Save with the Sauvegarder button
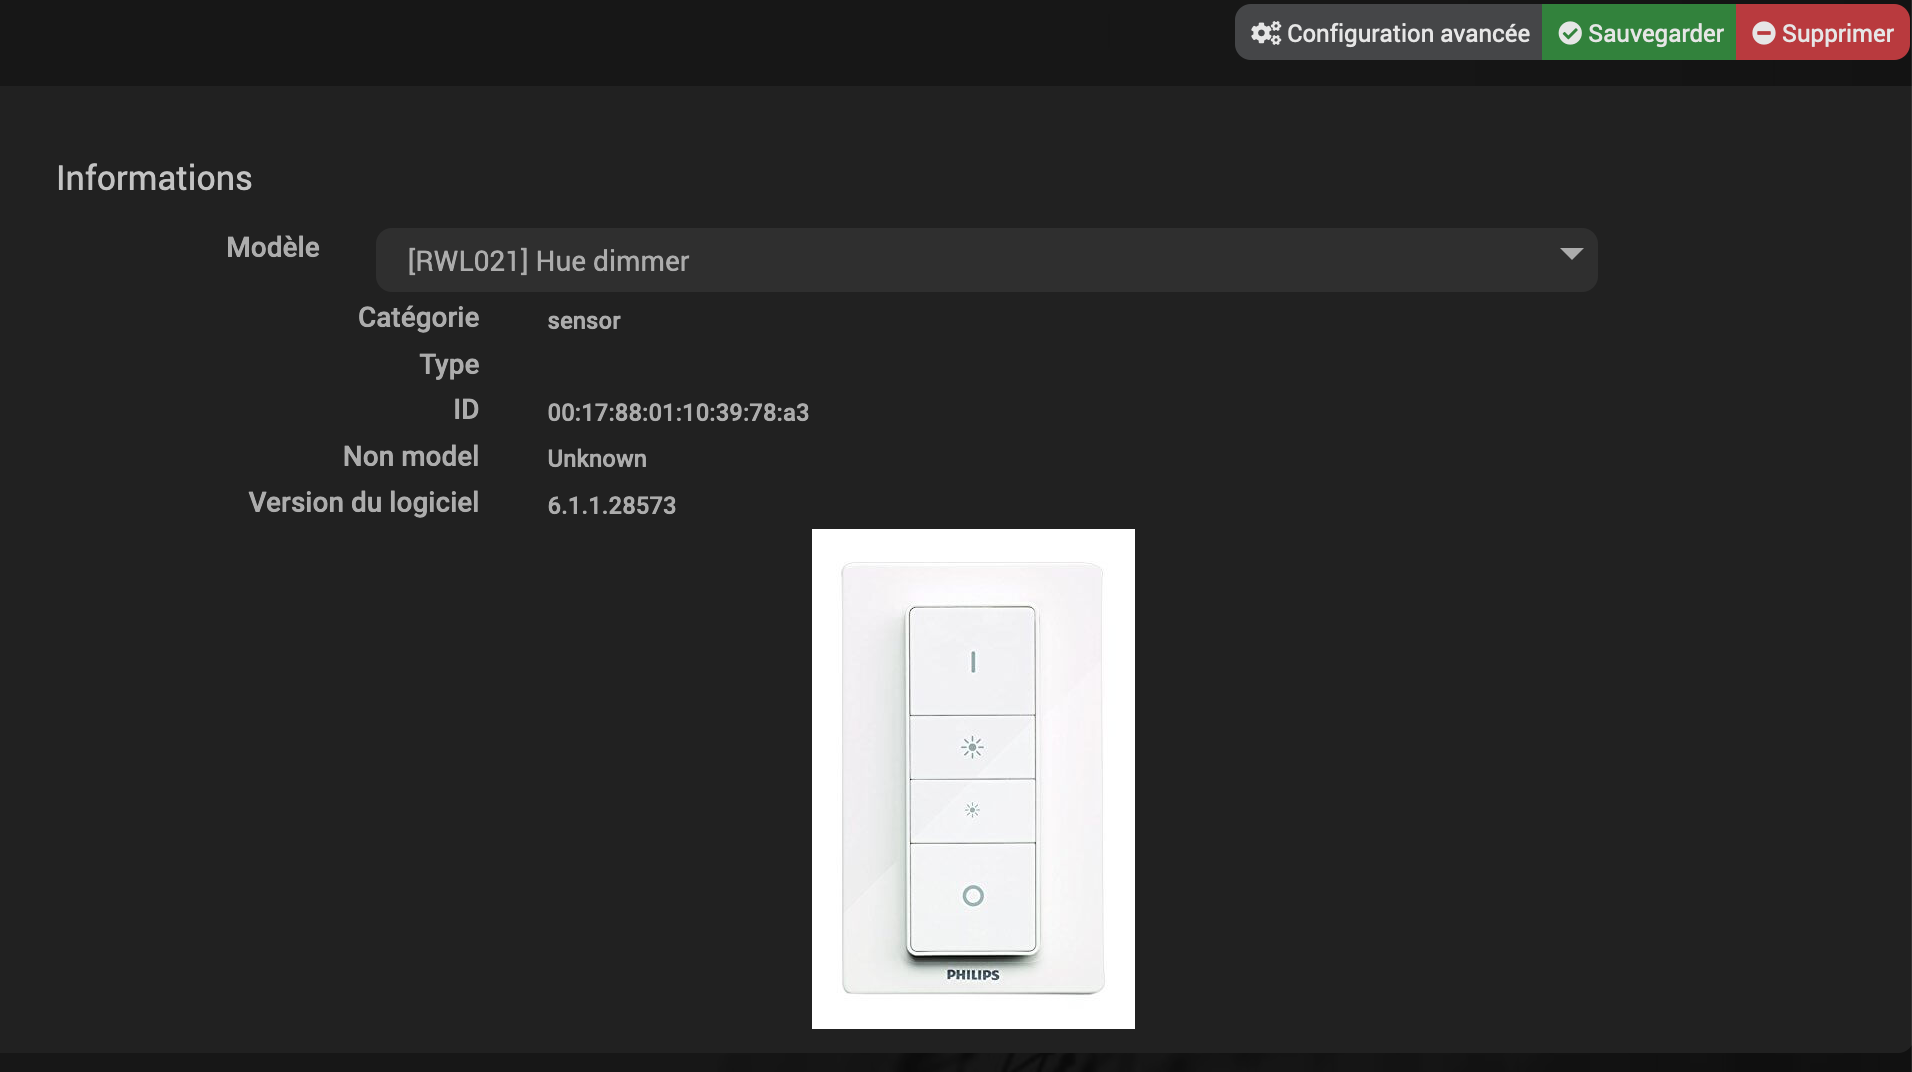Viewport: 1912px width, 1072px height. [x=1639, y=33]
